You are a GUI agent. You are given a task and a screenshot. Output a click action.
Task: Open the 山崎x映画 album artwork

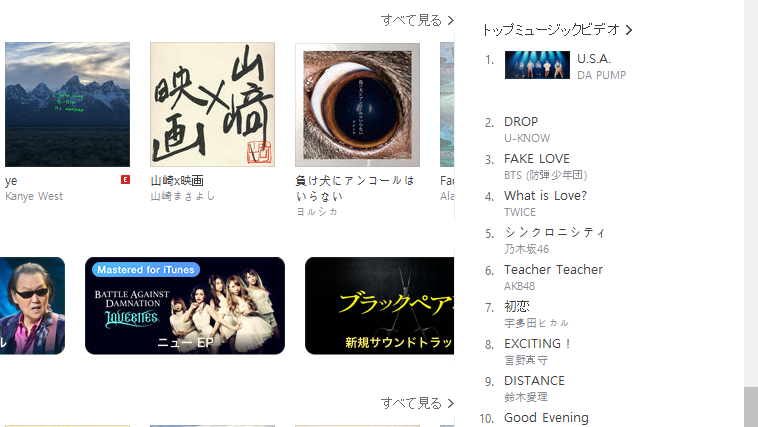click(x=212, y=104)
